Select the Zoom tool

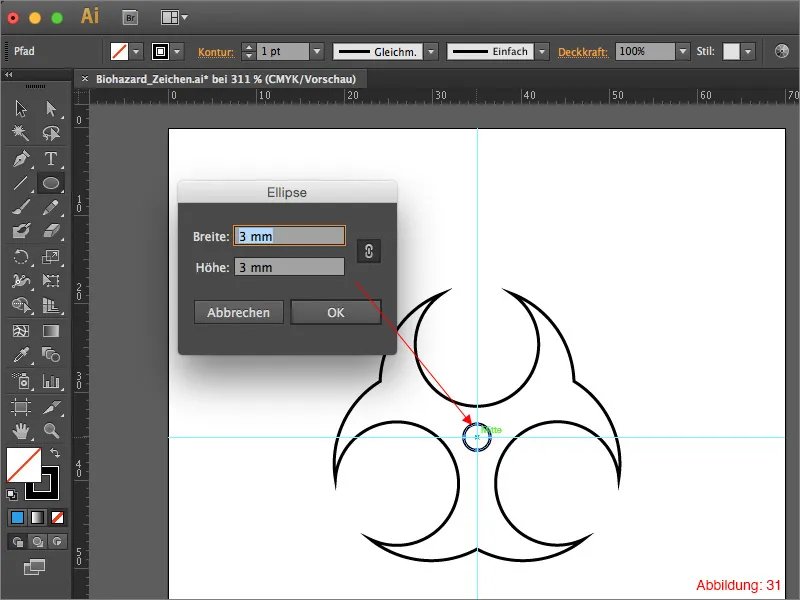(51, 431)
